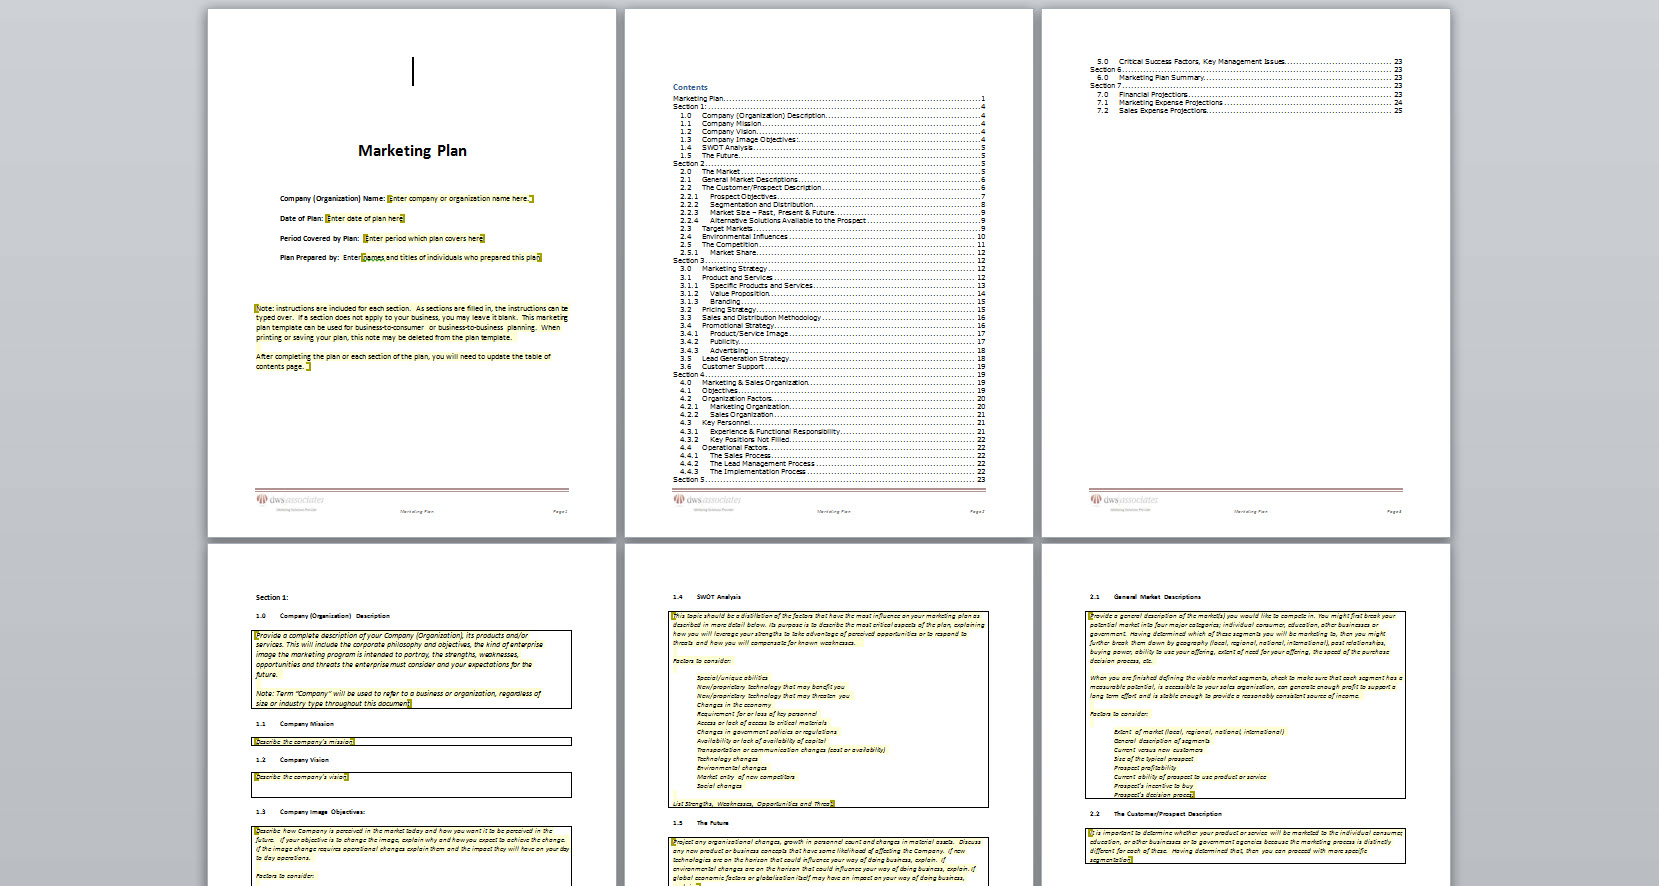Viewport: 1659px width, 886px height.
Task: Open "4.4.2 The Lead Management Process" entry
Action: pyautogui.click(x=832, y=464)
